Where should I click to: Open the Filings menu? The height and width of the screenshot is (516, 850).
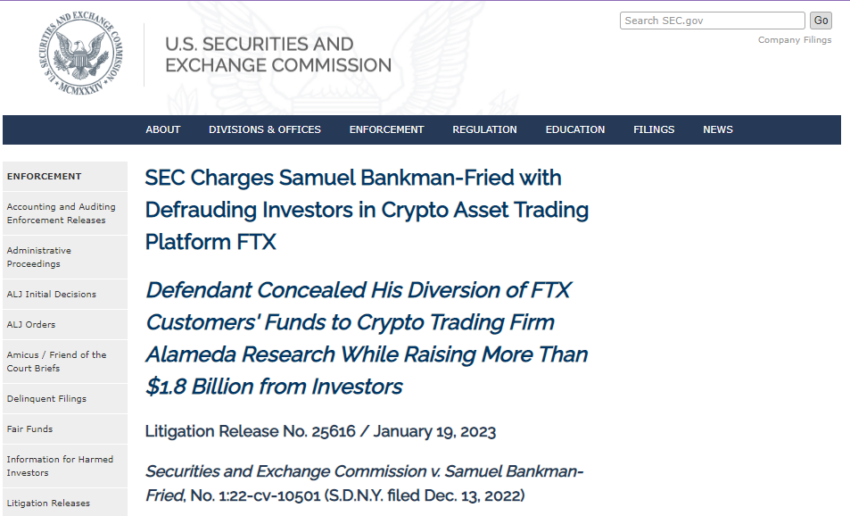[x=654, y=130]
